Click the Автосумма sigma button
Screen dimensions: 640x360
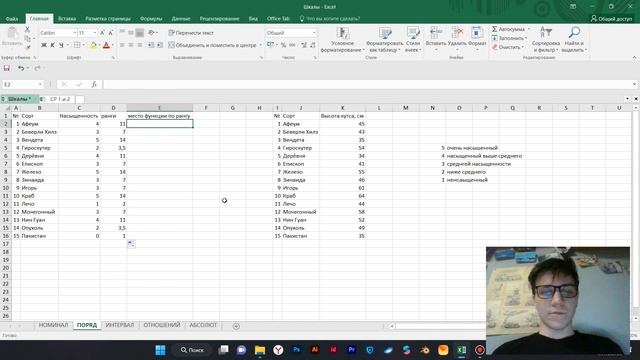pos(509,29)
